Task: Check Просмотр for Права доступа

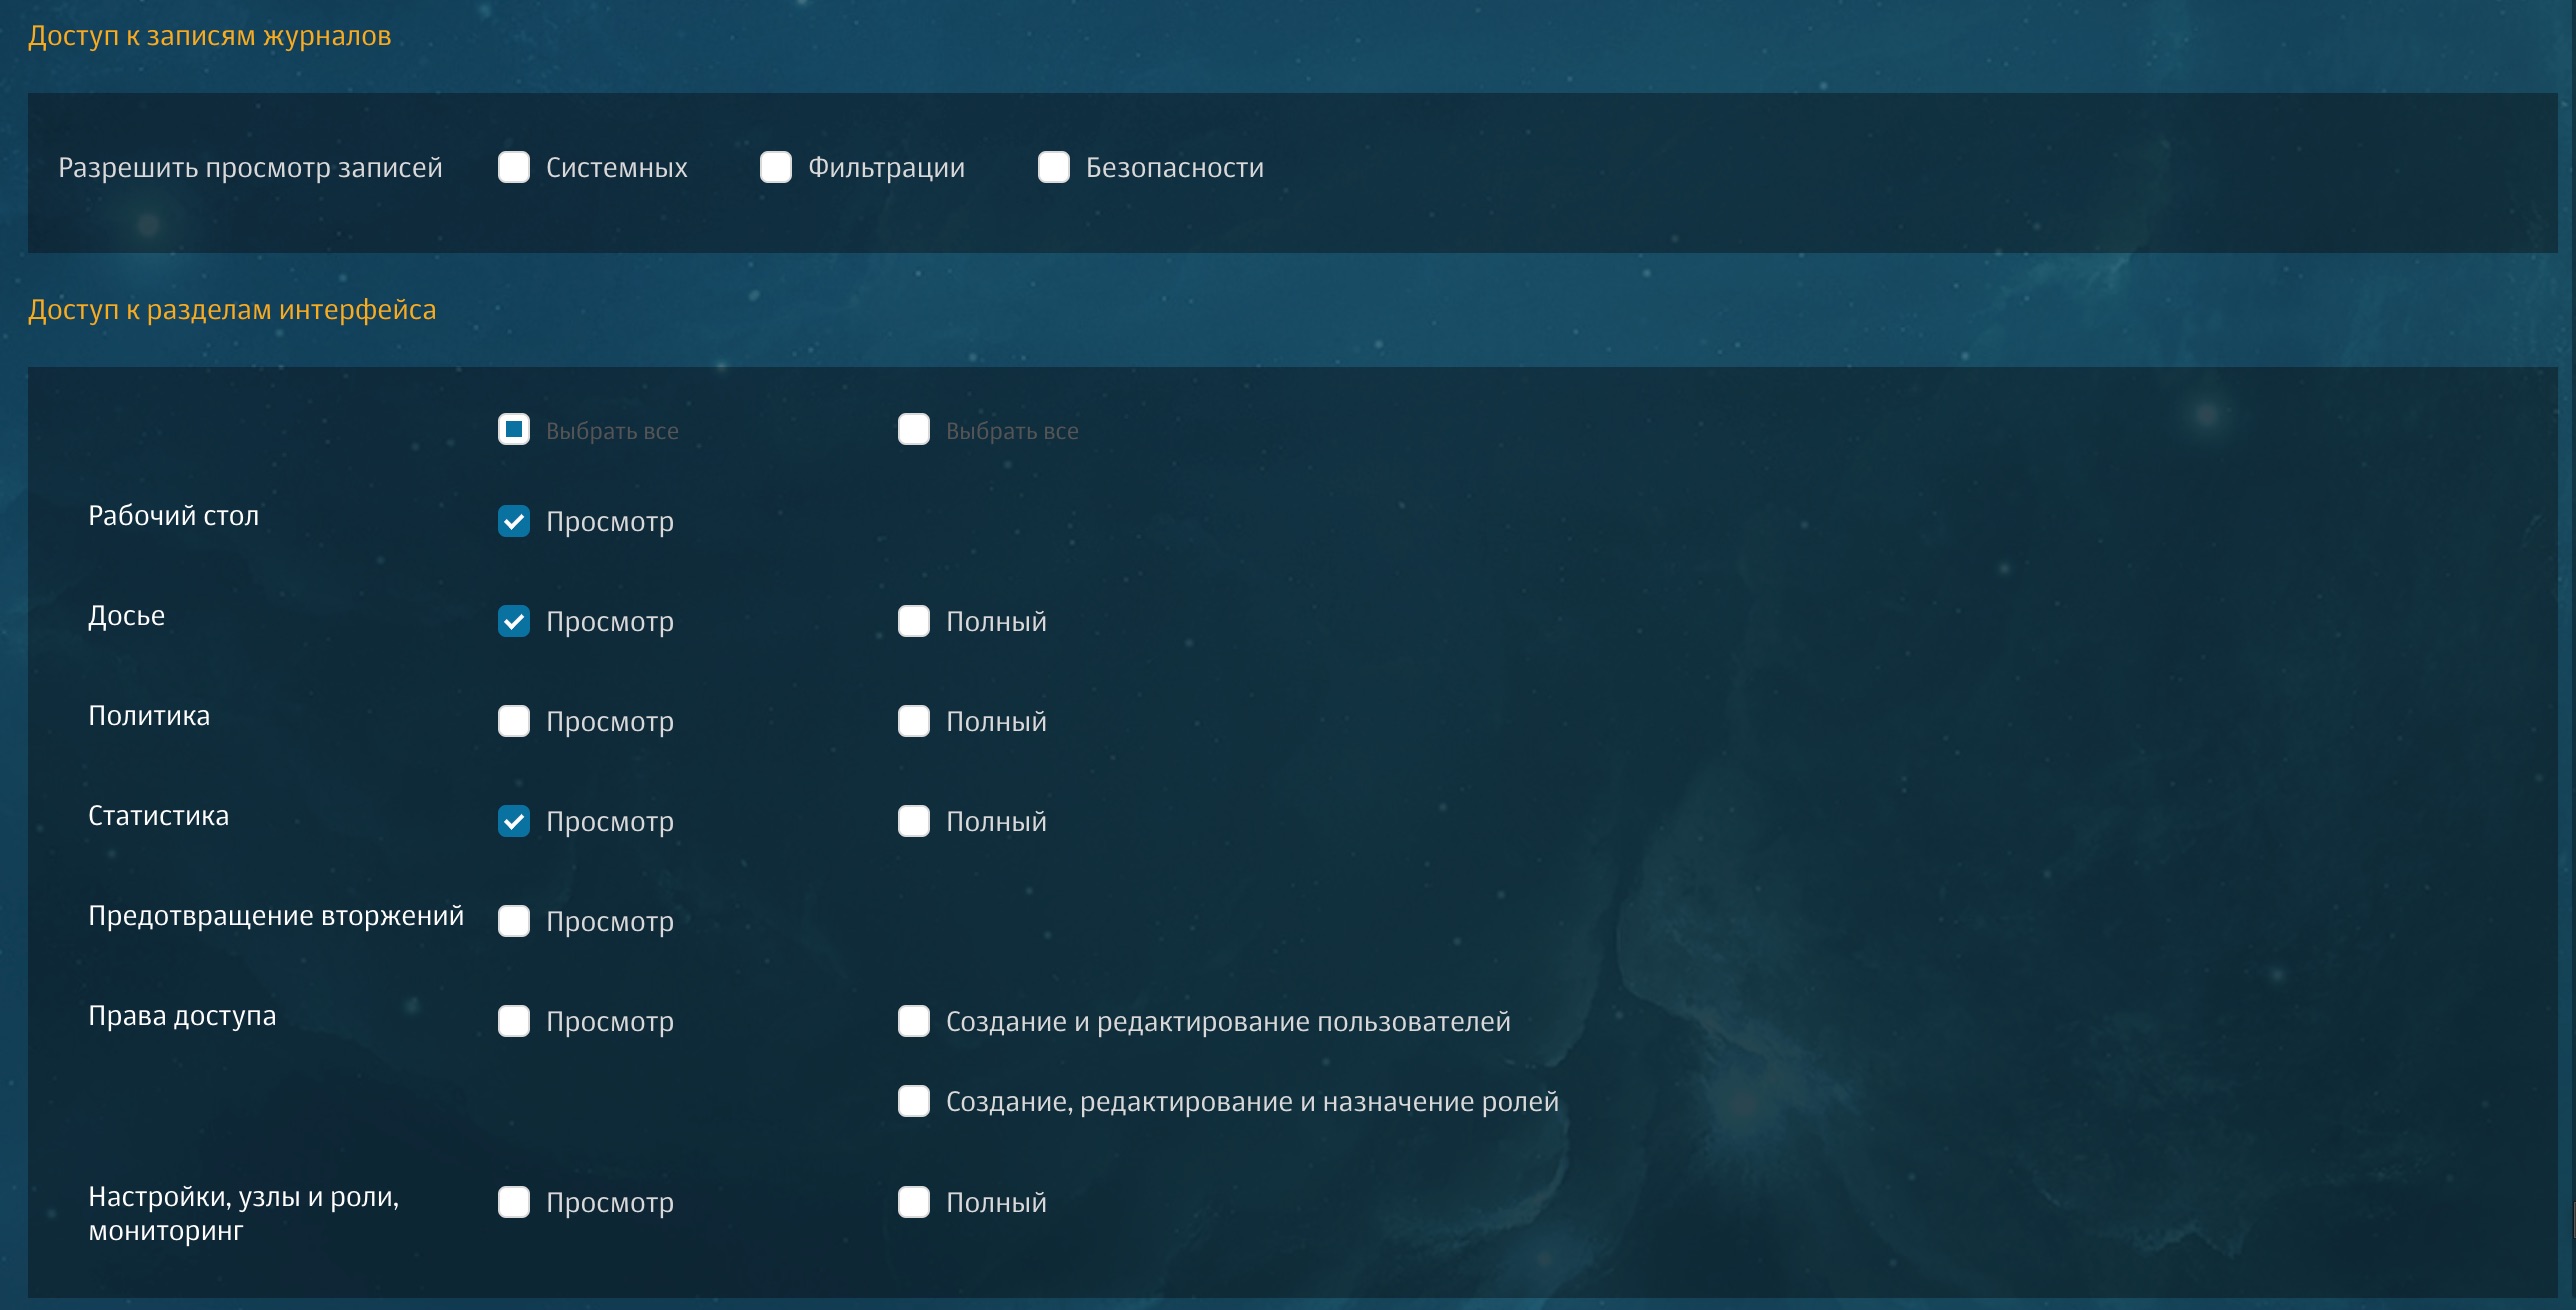Action: (x=514, y=1021)
